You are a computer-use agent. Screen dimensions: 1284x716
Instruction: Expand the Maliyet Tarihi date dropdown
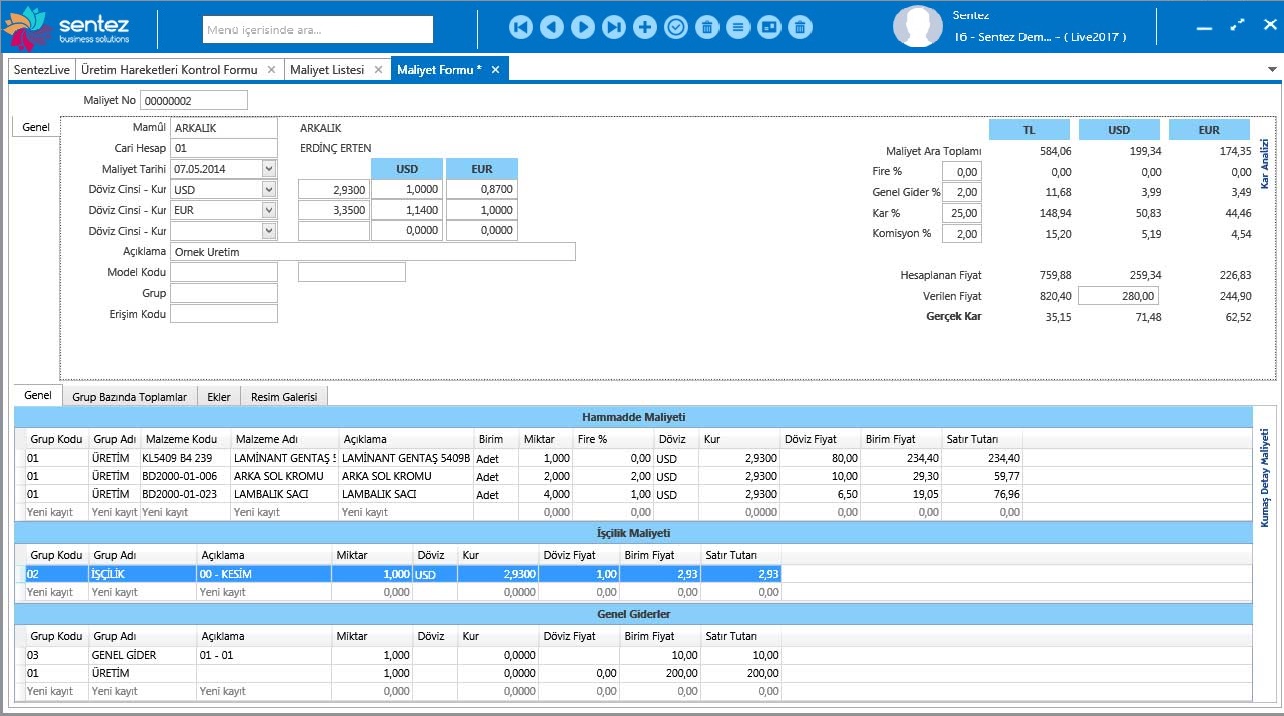click(x=268, y=169)
